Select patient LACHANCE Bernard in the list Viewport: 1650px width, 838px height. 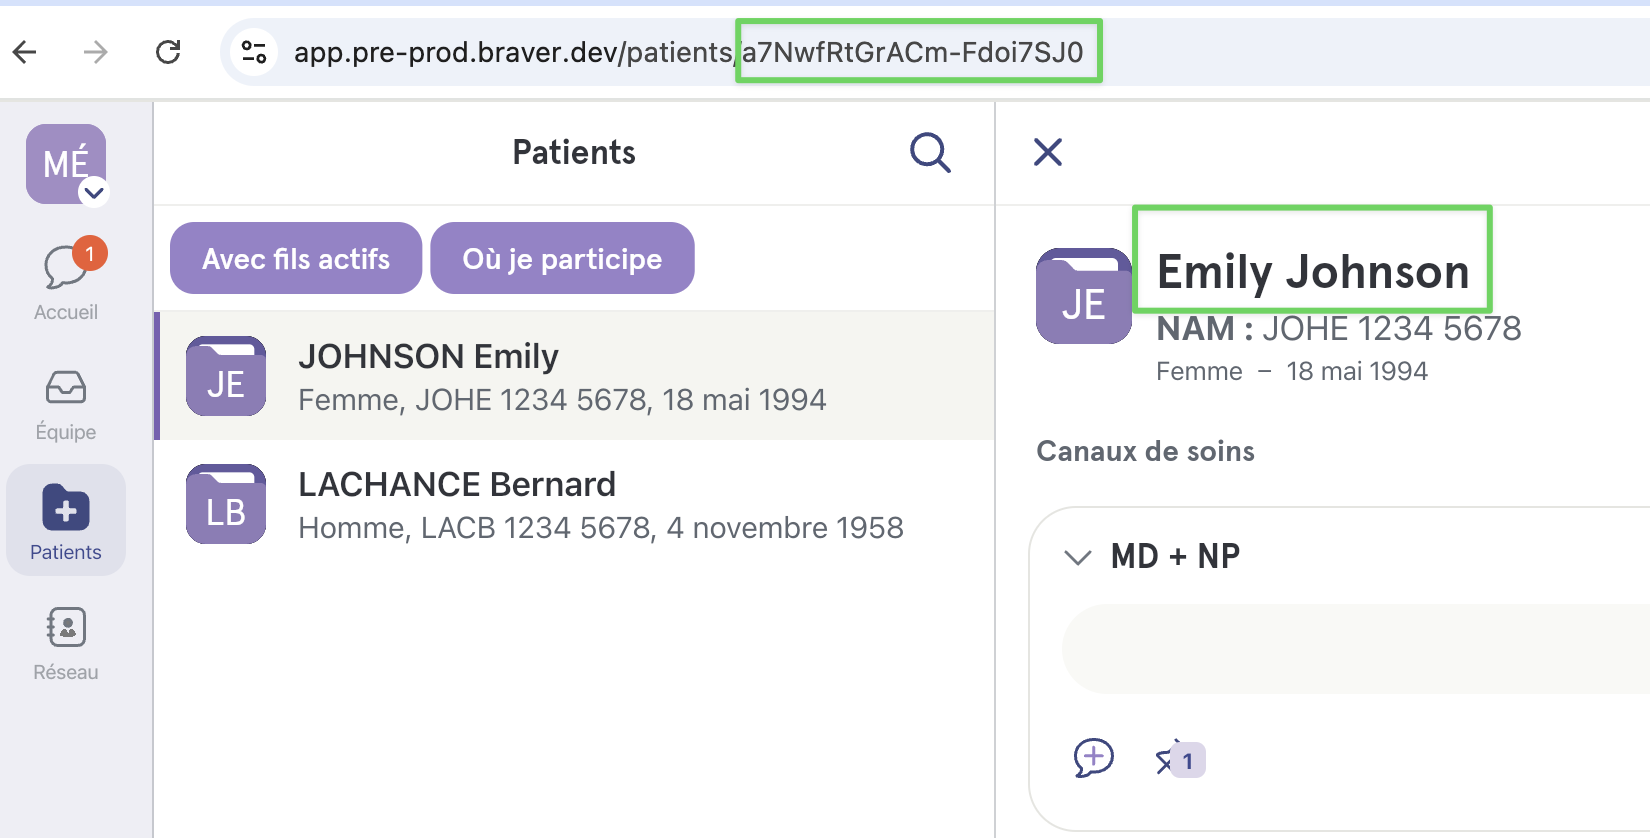click(576, 504)
